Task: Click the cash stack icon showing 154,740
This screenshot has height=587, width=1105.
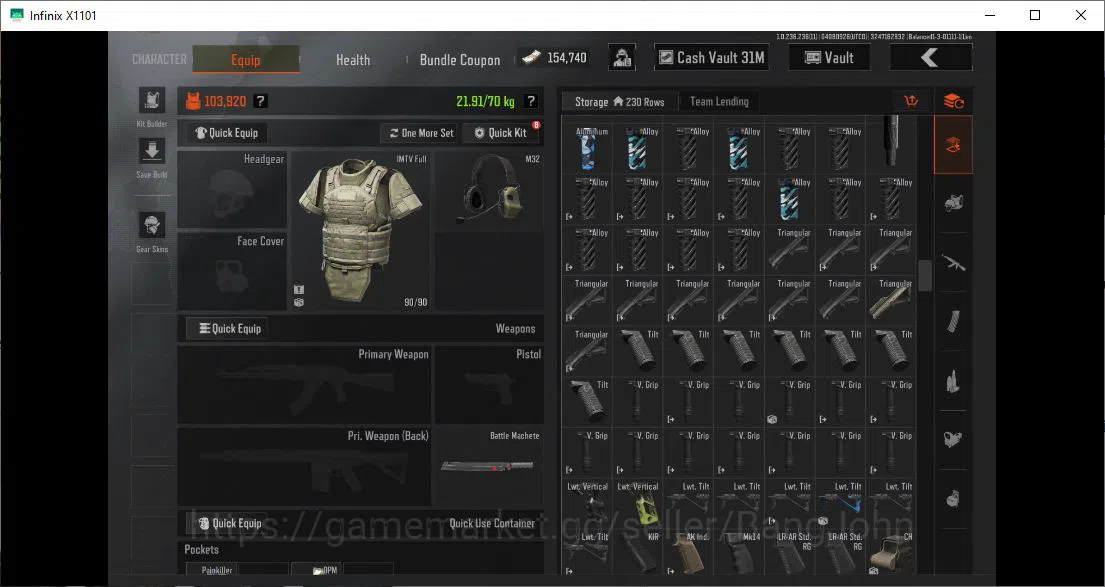Action: [x=531, y=58]
